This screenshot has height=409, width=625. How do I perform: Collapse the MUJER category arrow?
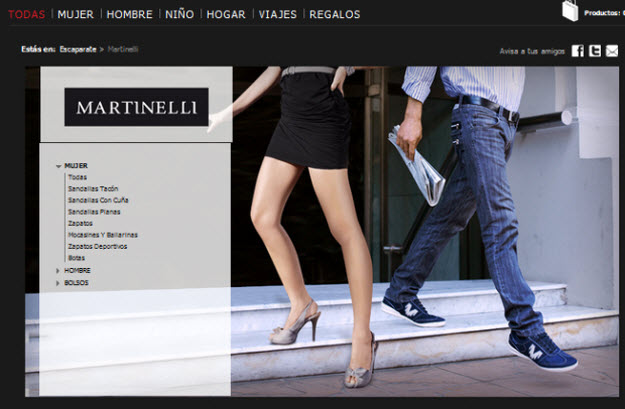click(58, 166)
